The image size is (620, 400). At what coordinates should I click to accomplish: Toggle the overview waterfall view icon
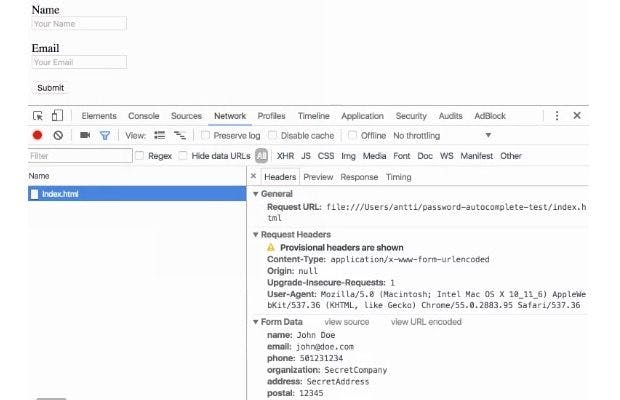click(180, 136)
